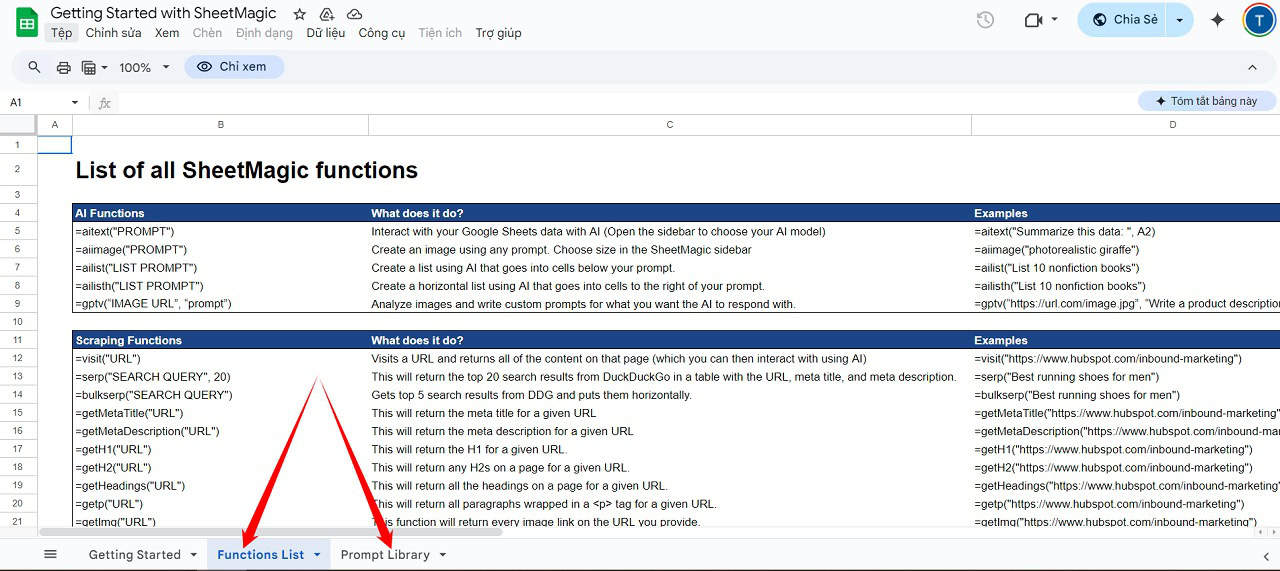Screen dimensions: 1280x571
Task: Select the 'AI Functions' header cell
Action: point(220,213)
